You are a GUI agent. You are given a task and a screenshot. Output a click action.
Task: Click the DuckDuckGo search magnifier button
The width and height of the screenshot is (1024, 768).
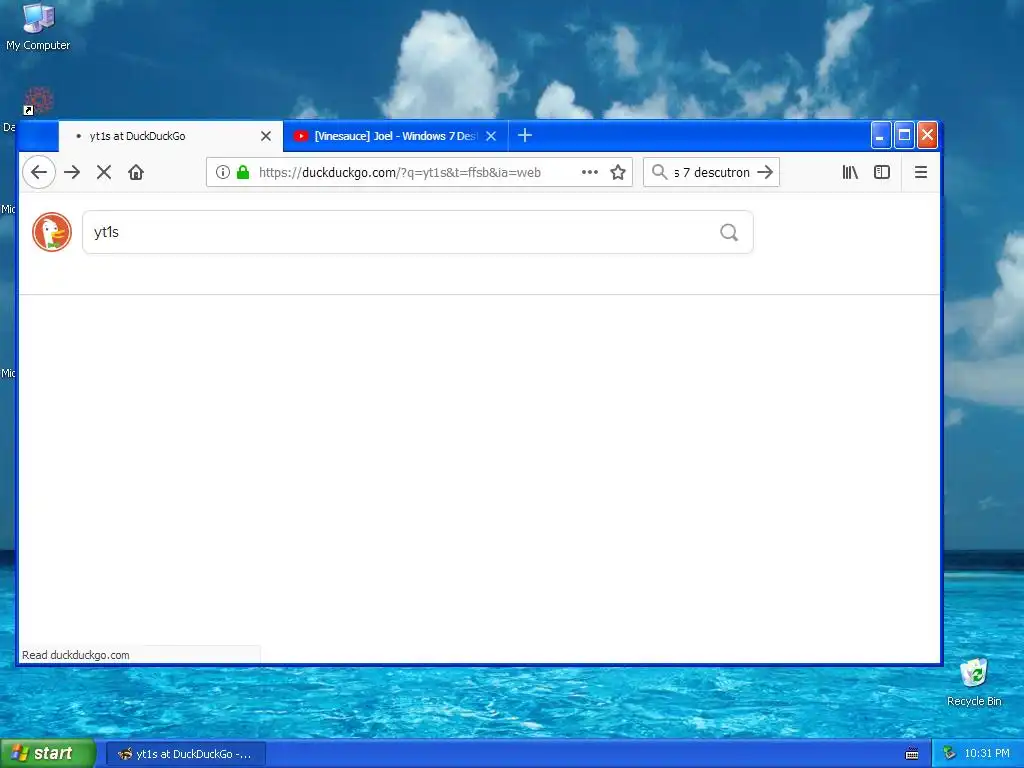coord(729,232)
